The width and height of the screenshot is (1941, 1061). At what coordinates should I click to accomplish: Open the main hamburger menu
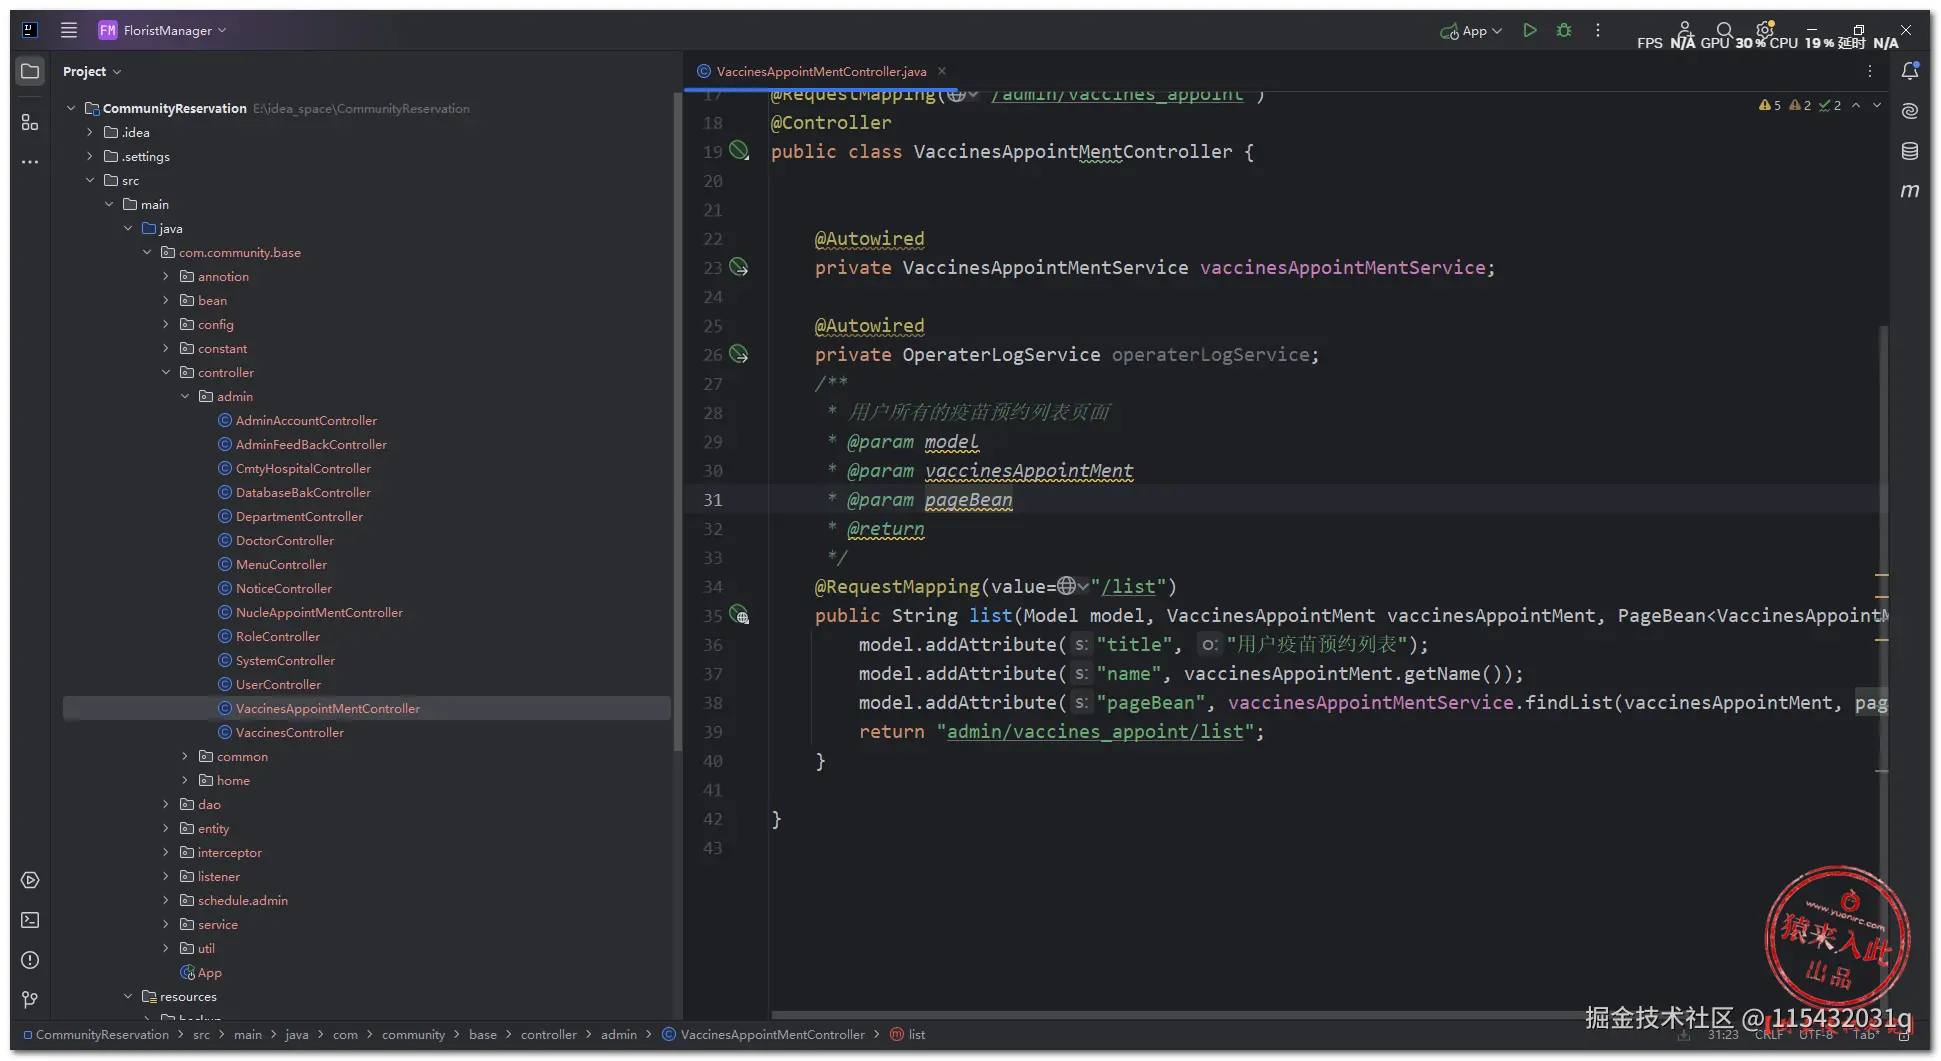pos(69,30)
